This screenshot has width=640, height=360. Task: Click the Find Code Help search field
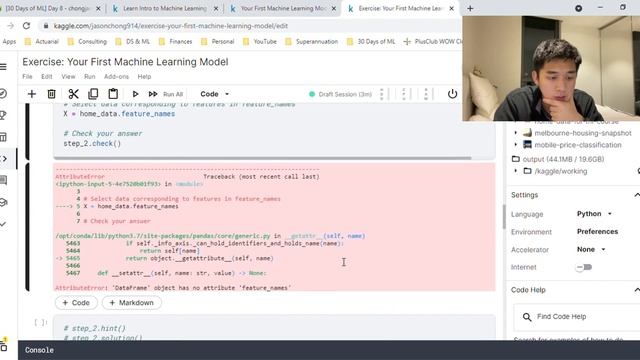point(576,317)
